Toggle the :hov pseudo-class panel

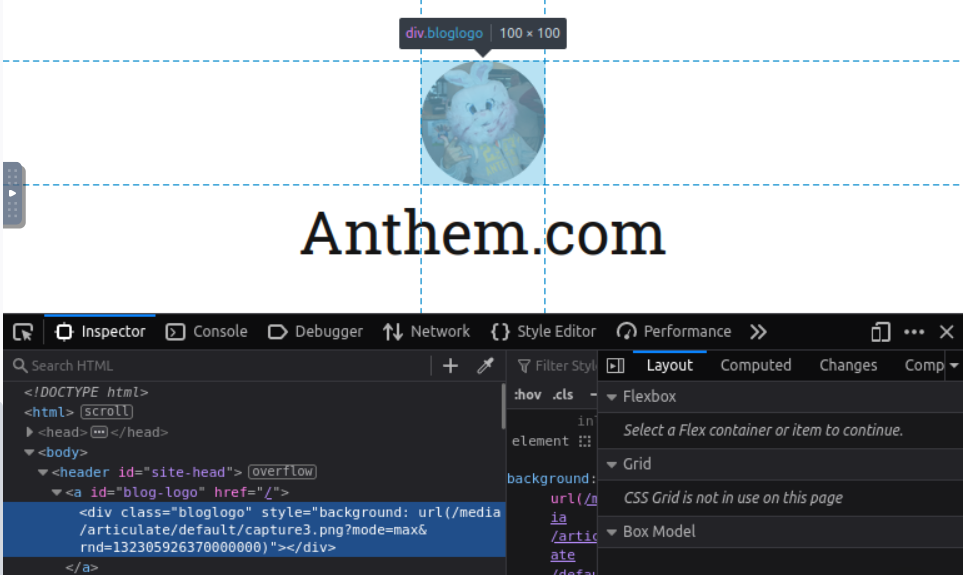click(528, 395)
